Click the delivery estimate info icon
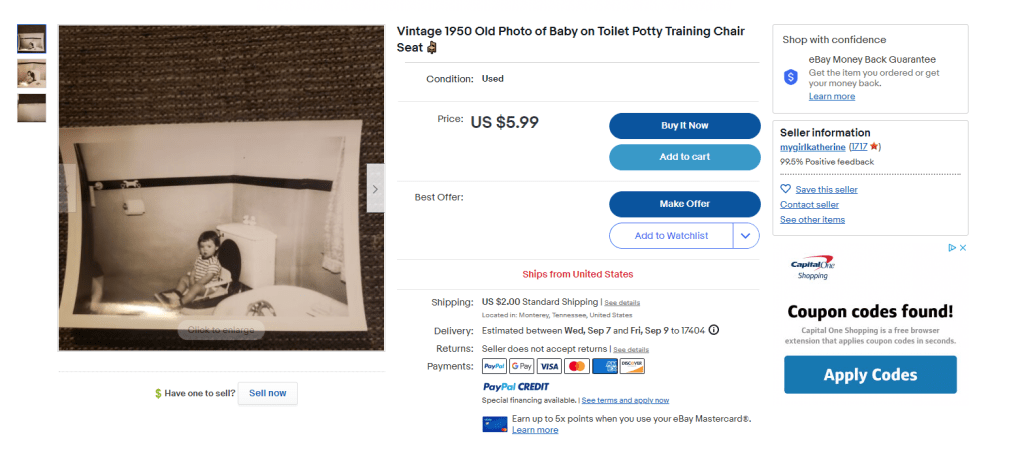This screenshot has width=1024, height=455. point(714,330)
